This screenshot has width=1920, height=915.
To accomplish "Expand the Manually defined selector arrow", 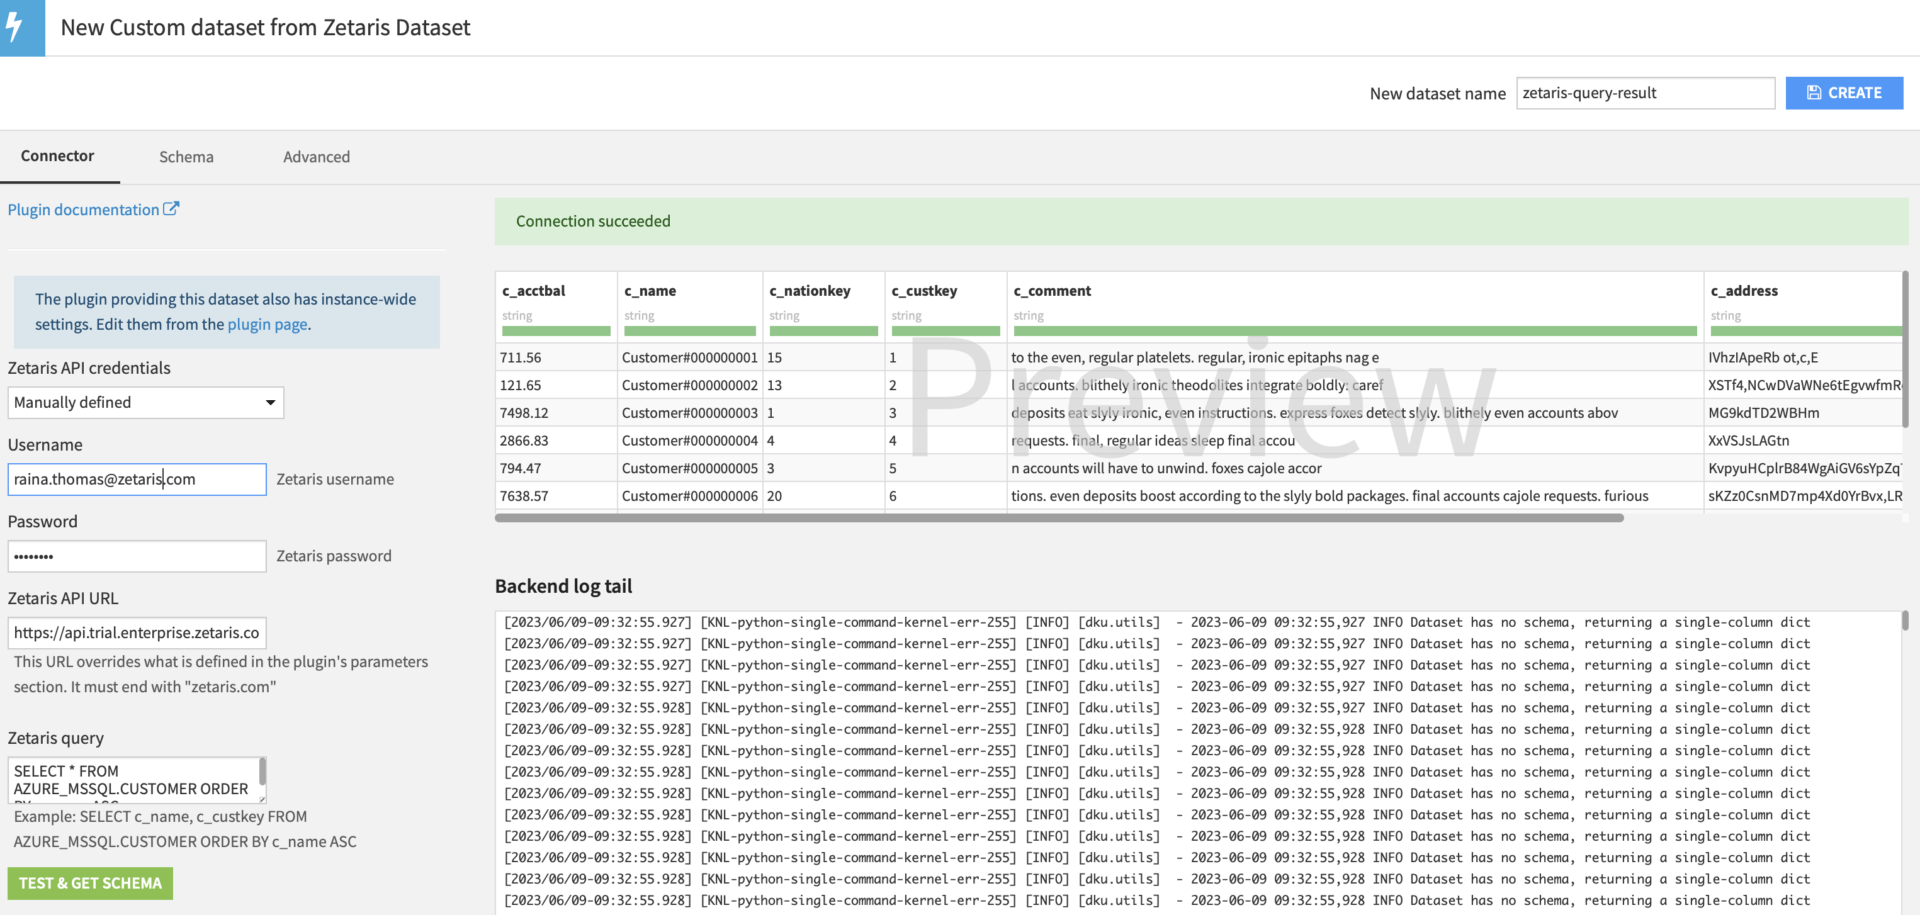I will [268, 402].
